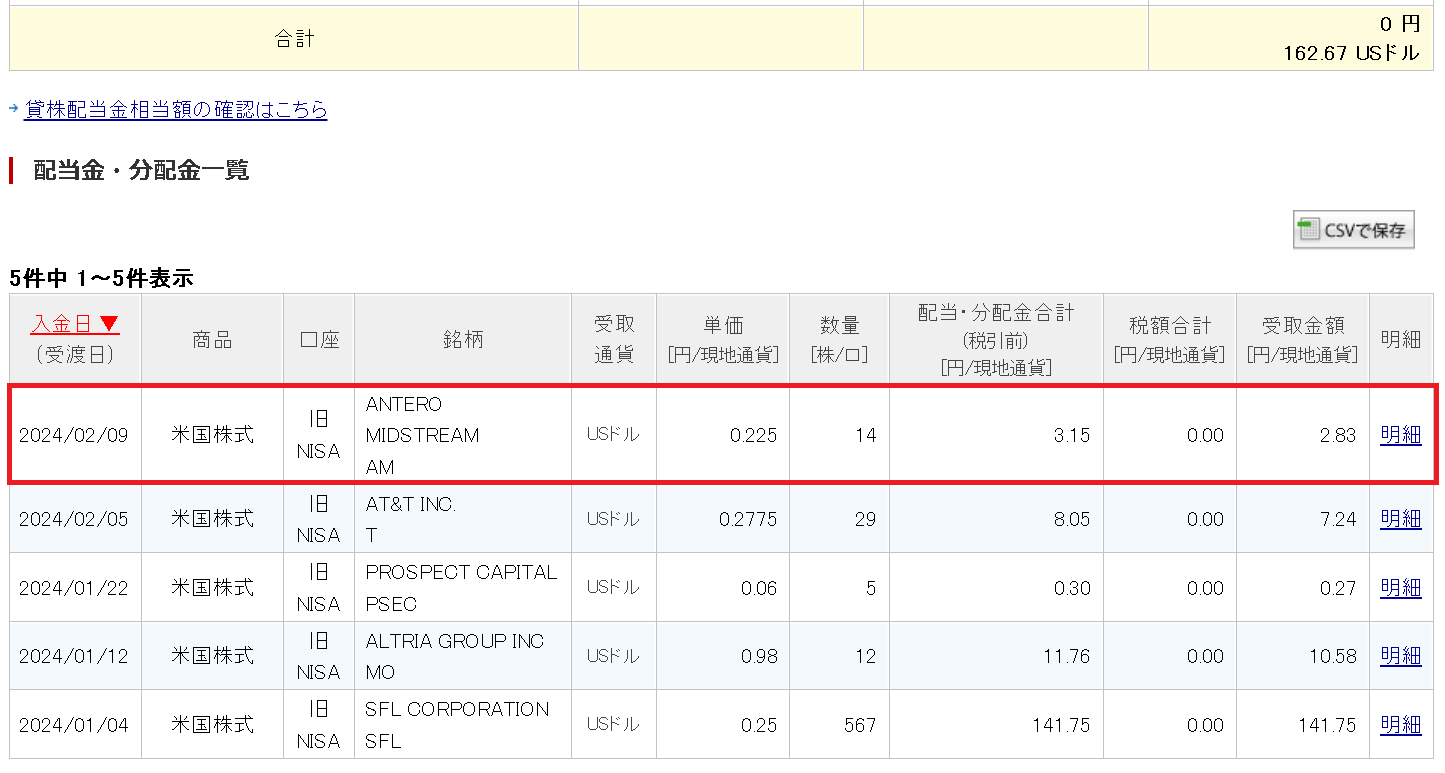
Task: Select the date 2024/02/09 cell
Action: click(x=75, y=435)
